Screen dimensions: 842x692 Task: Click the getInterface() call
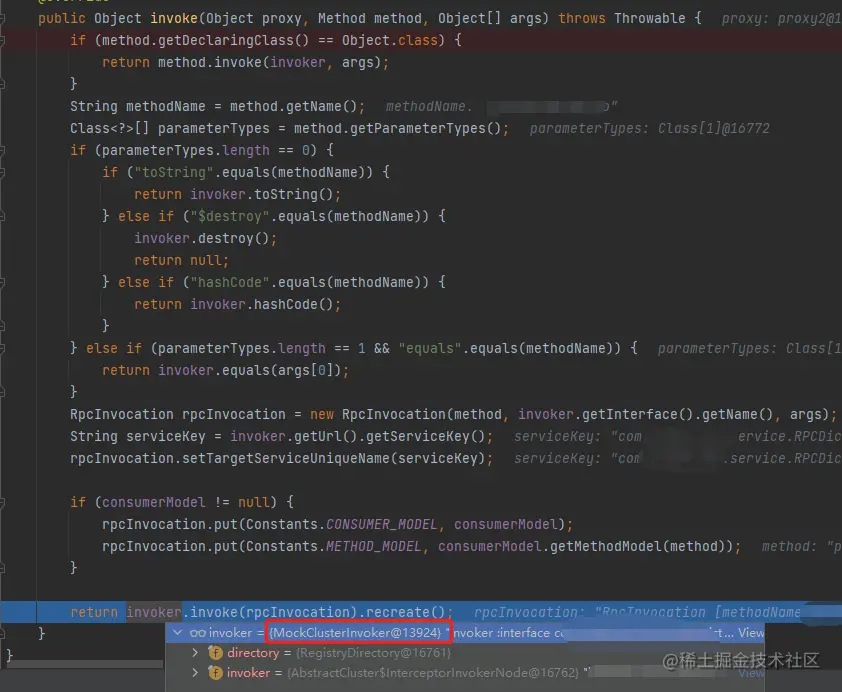(637, 414)
